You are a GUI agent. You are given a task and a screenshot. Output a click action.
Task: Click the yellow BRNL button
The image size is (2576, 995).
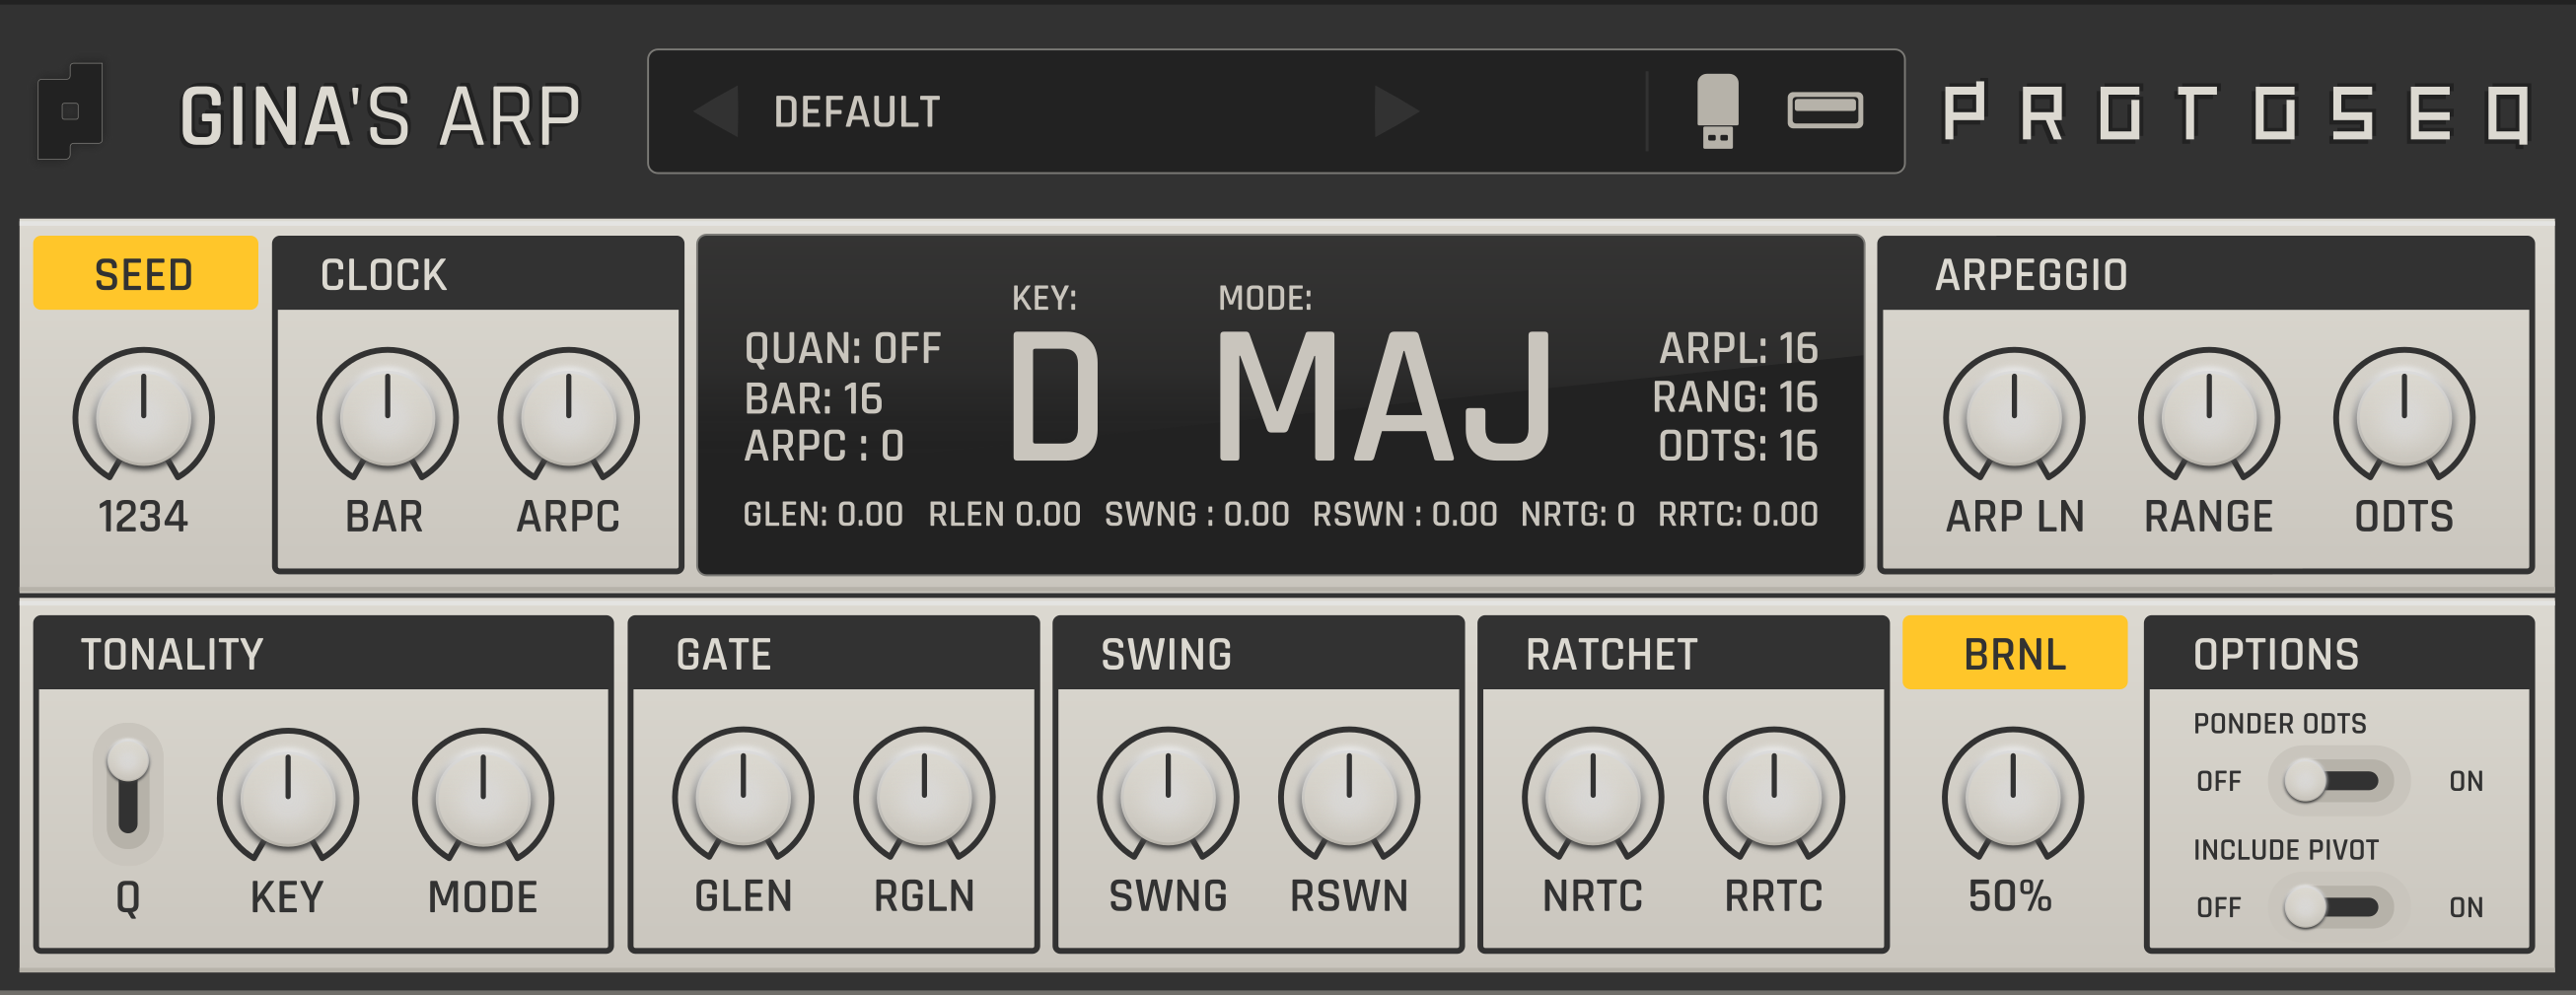[2014, 653]
